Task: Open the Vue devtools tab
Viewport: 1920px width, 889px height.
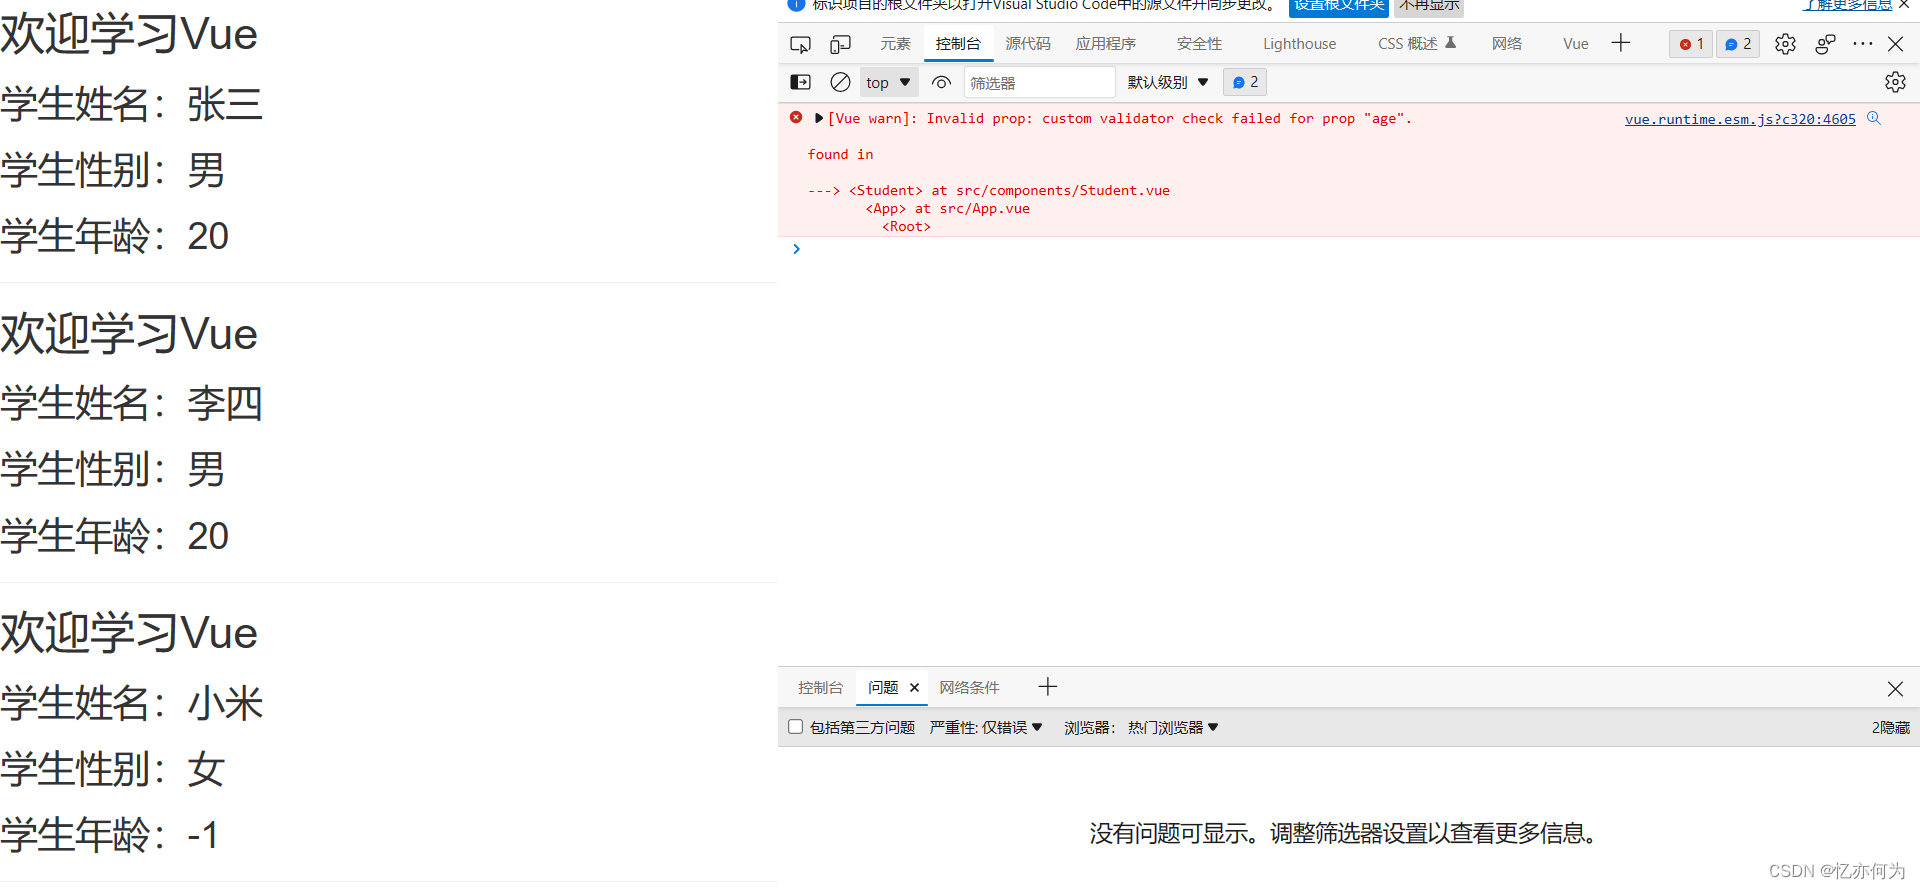Action: tap(1576, 44)
